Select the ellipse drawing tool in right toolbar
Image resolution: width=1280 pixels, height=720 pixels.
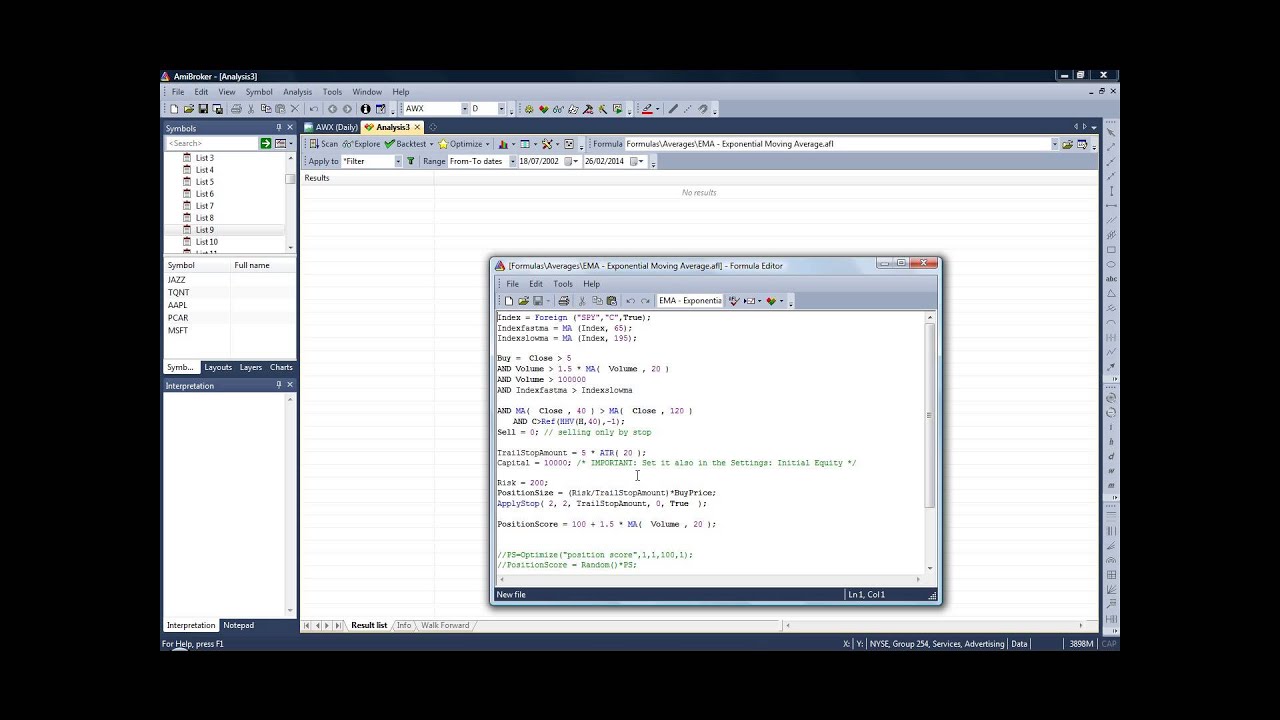coord(1111,264)
